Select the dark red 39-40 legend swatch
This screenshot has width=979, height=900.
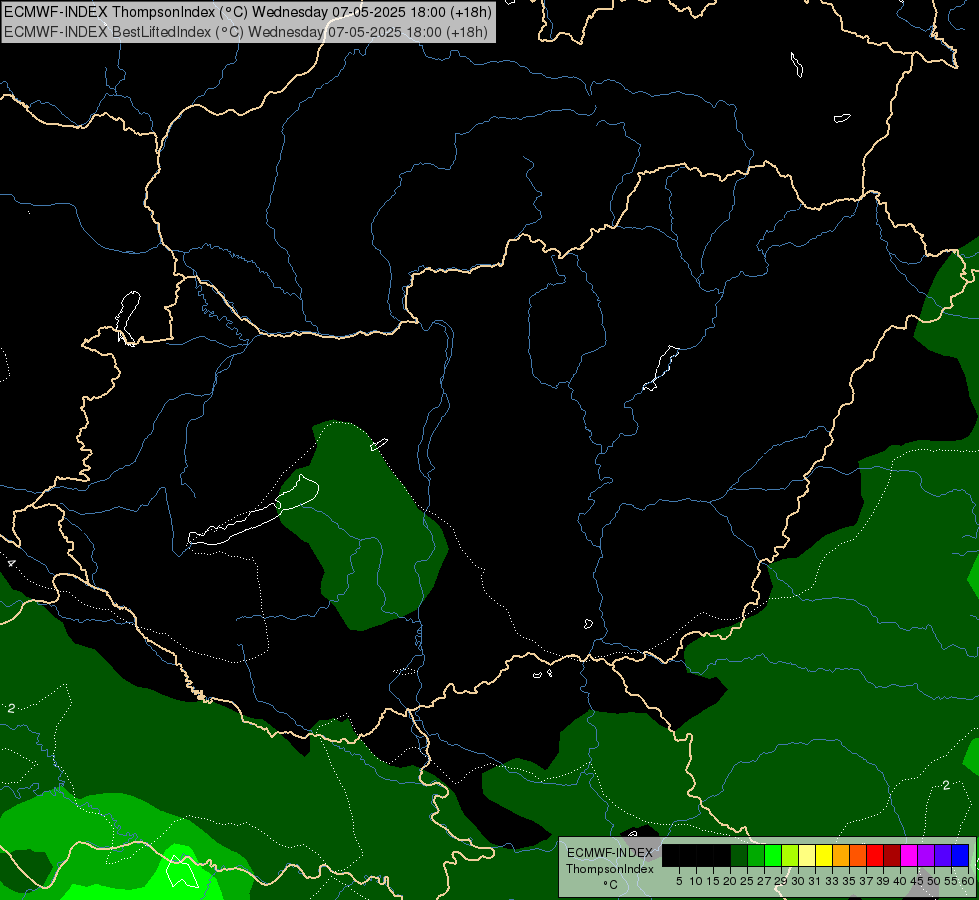(892, 855)
